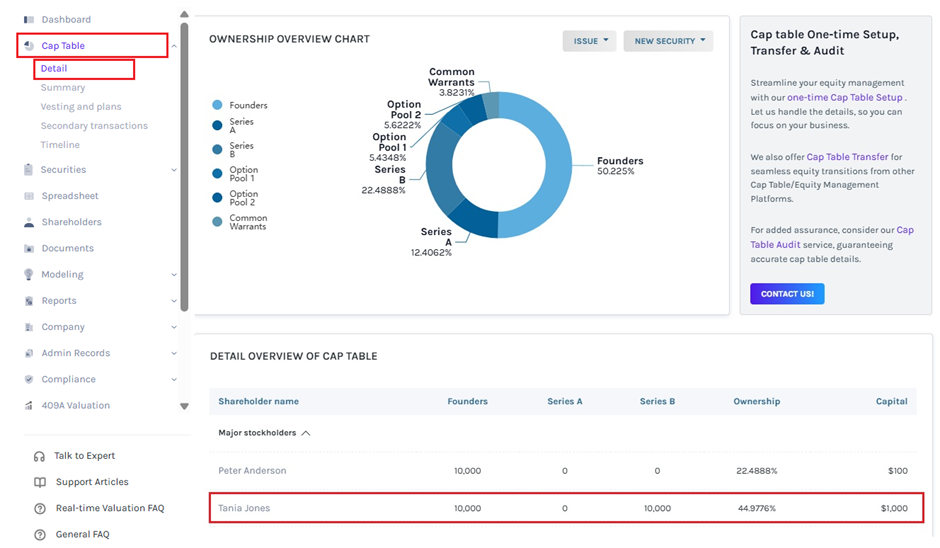
Task: Click the Dashboard icon in sidebar
Action: coord(28,20)
